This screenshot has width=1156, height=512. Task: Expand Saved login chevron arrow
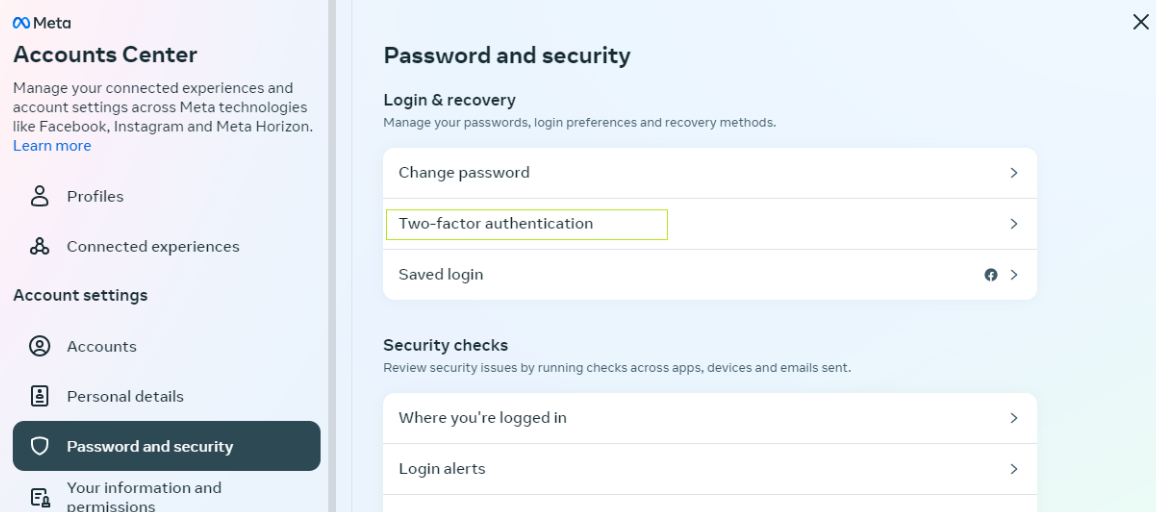[x=1014, y=275]
